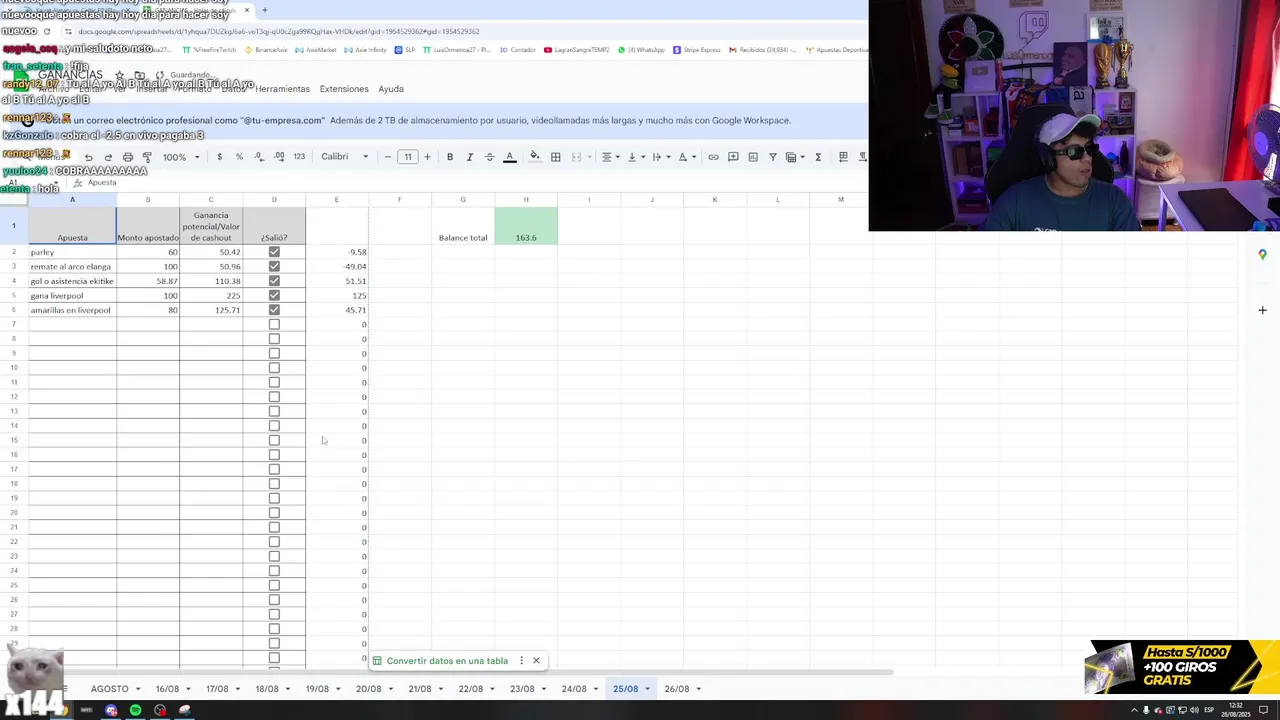
Task: Print the spreadsheet using printer icon
Action: tap(127, 157)
